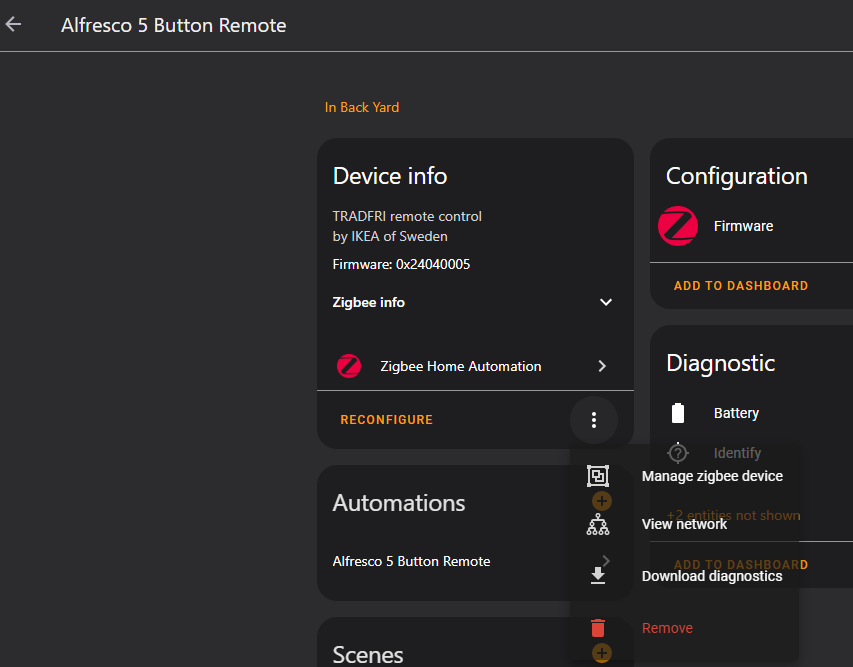Image resolution: width=853 pixels, height=667 pixels.
Task: Click ADD TO DASHBOARD under Configuration
Action: tap(740, 286)
